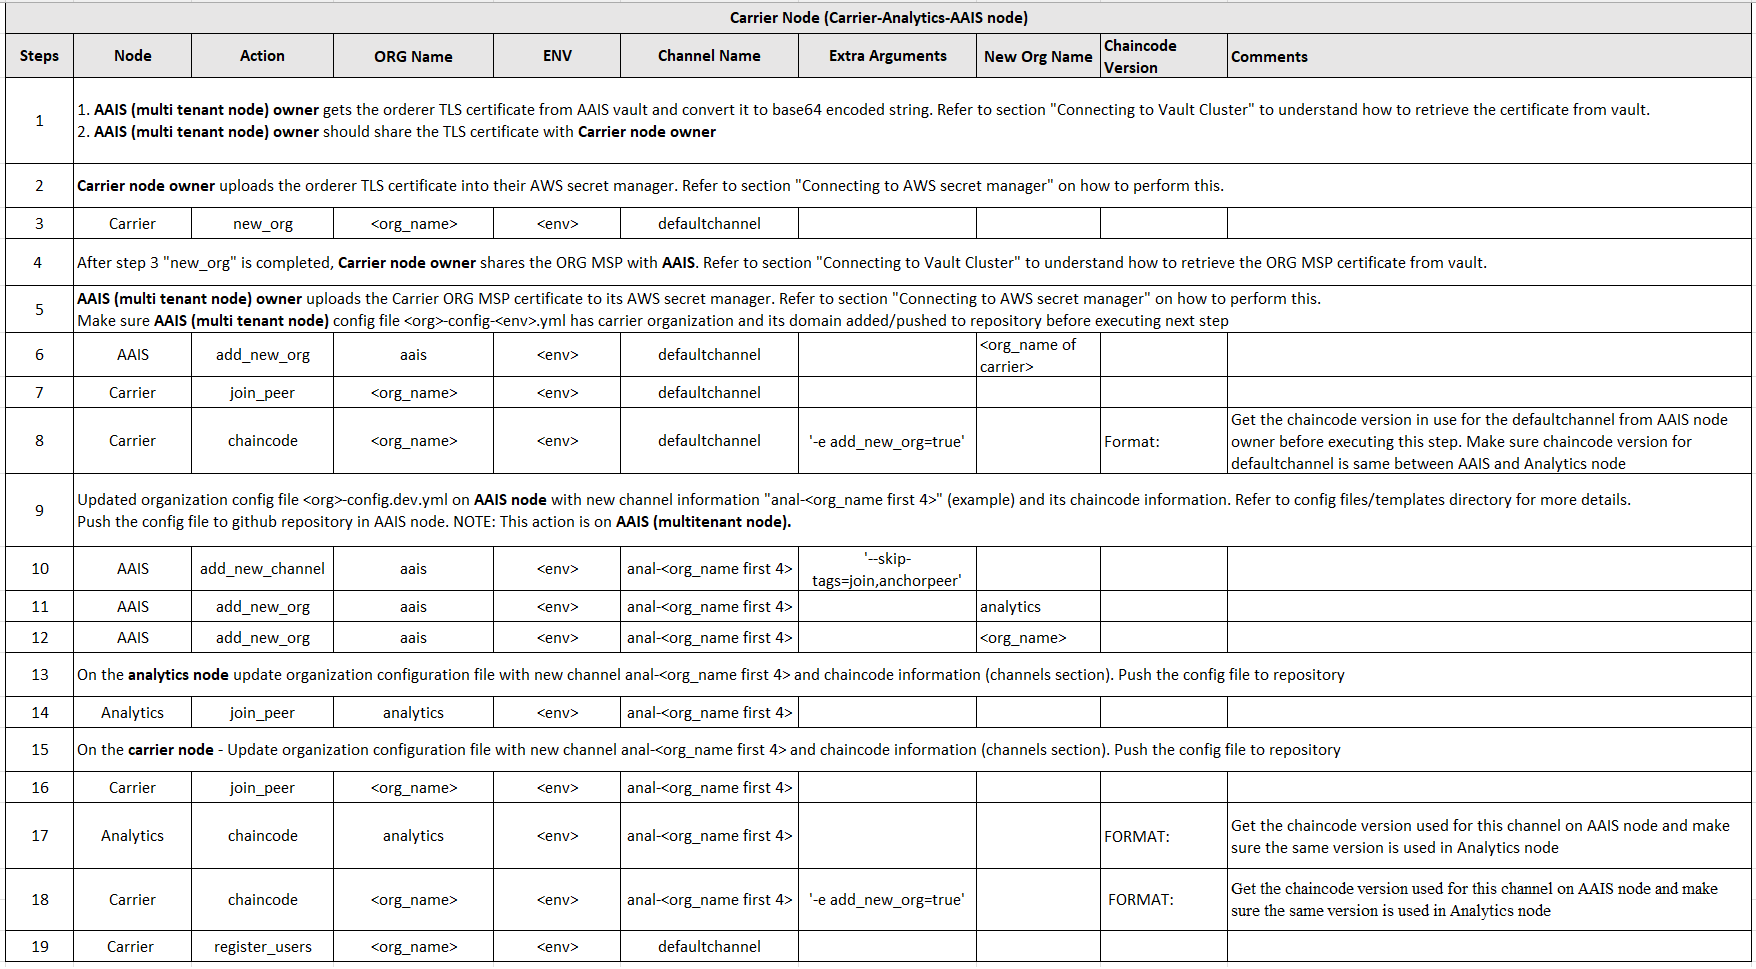
Task: Click the step 14 Analytics node cell
Action: [x=132, y=712]
